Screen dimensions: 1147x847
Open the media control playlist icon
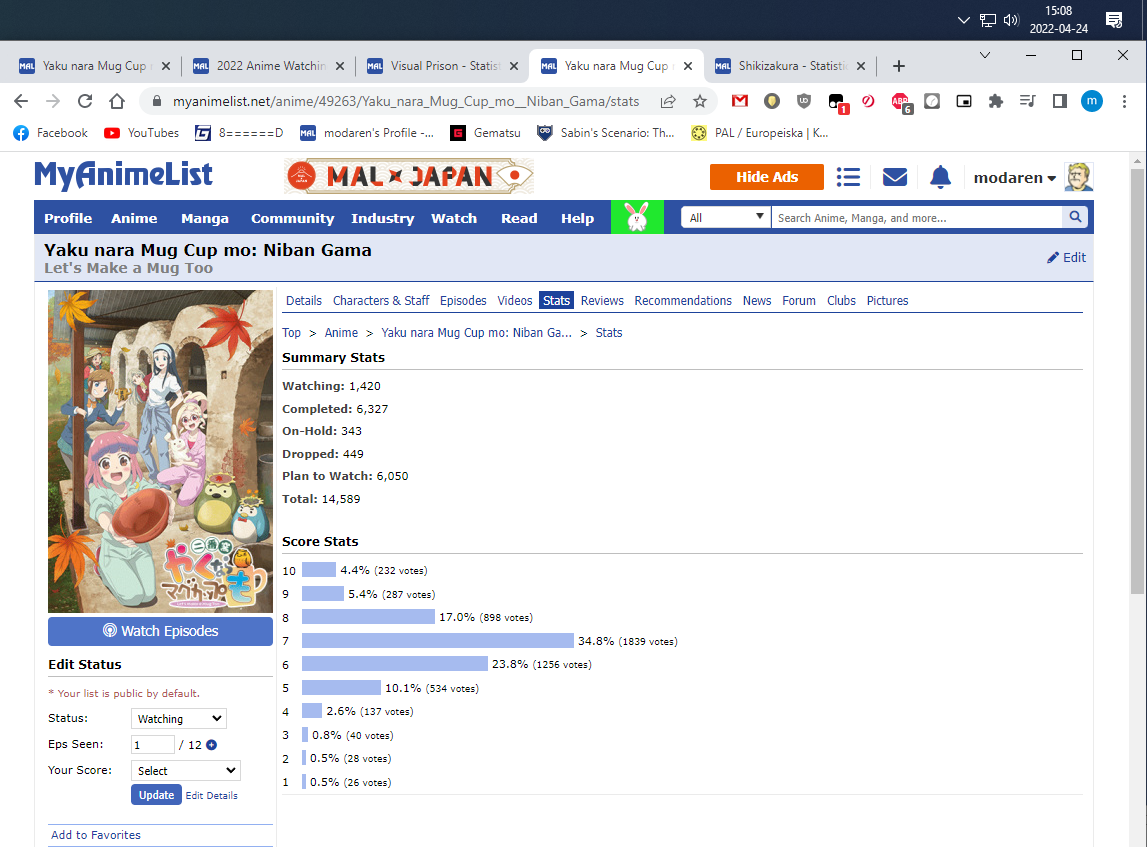pyautogui.click(x=1028, y=101)
